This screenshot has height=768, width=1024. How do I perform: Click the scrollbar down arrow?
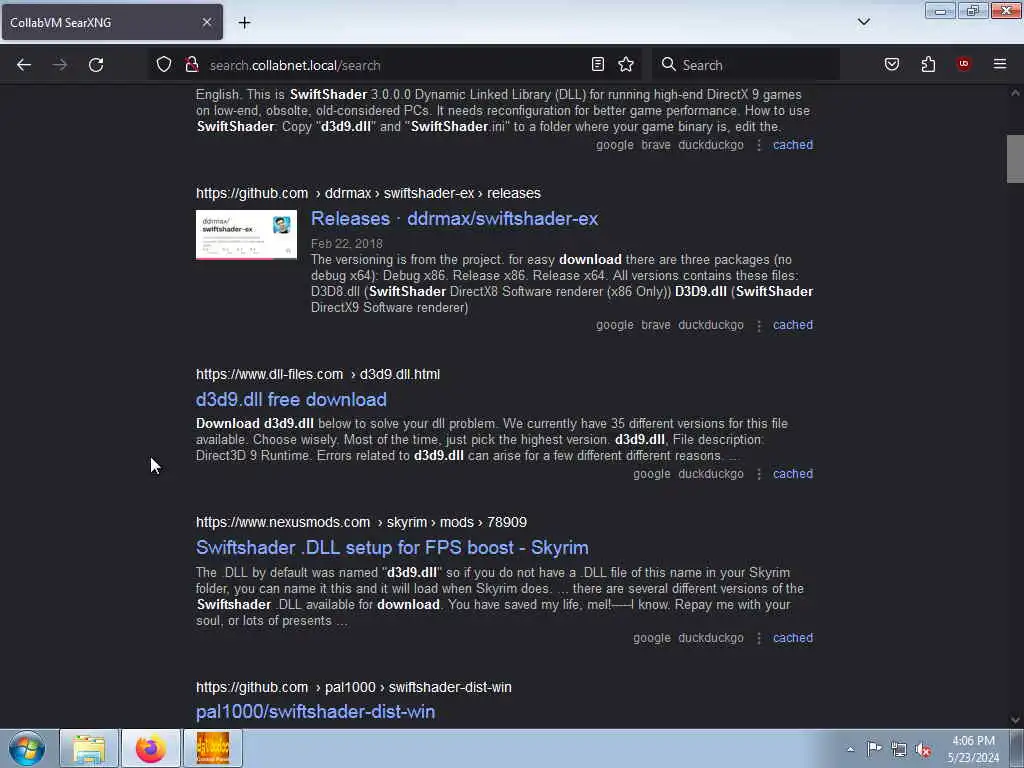point(1015,720)
